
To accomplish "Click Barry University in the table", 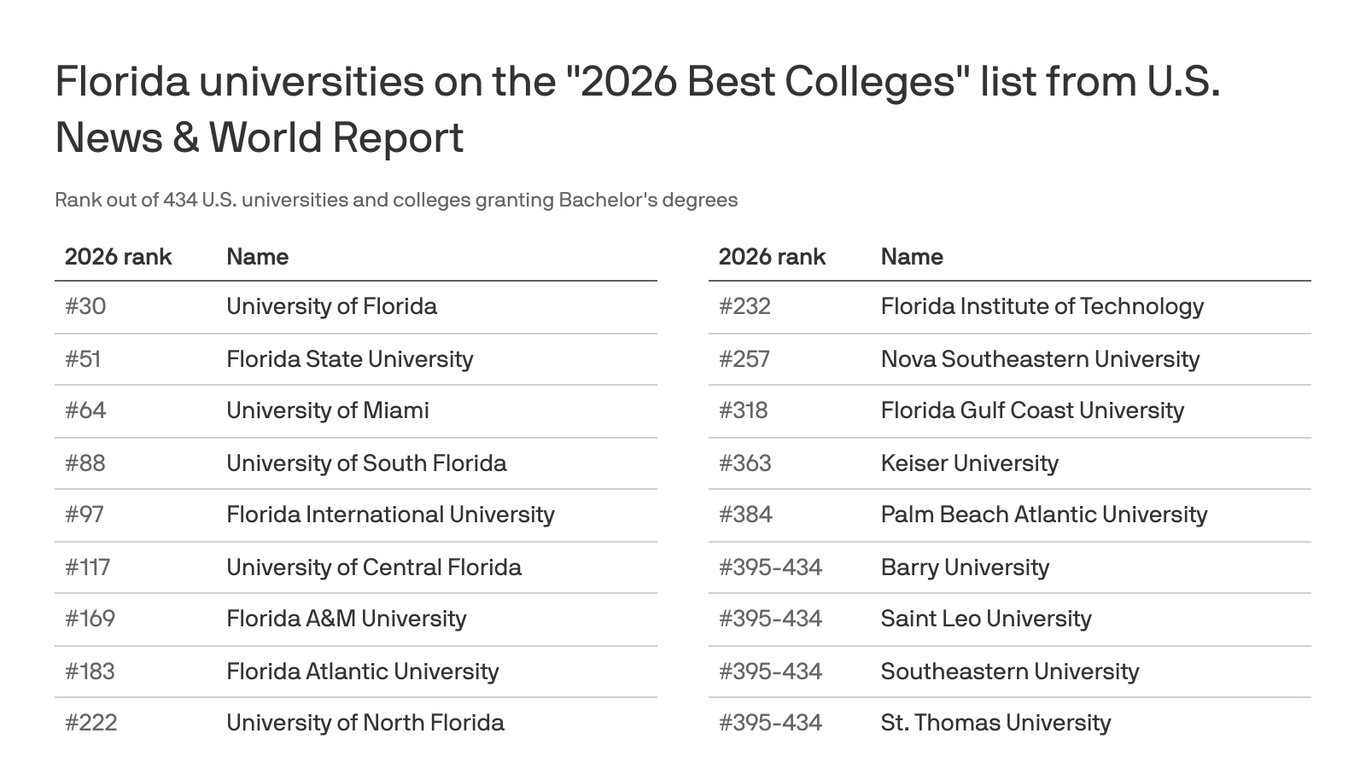I will point(964,567).
